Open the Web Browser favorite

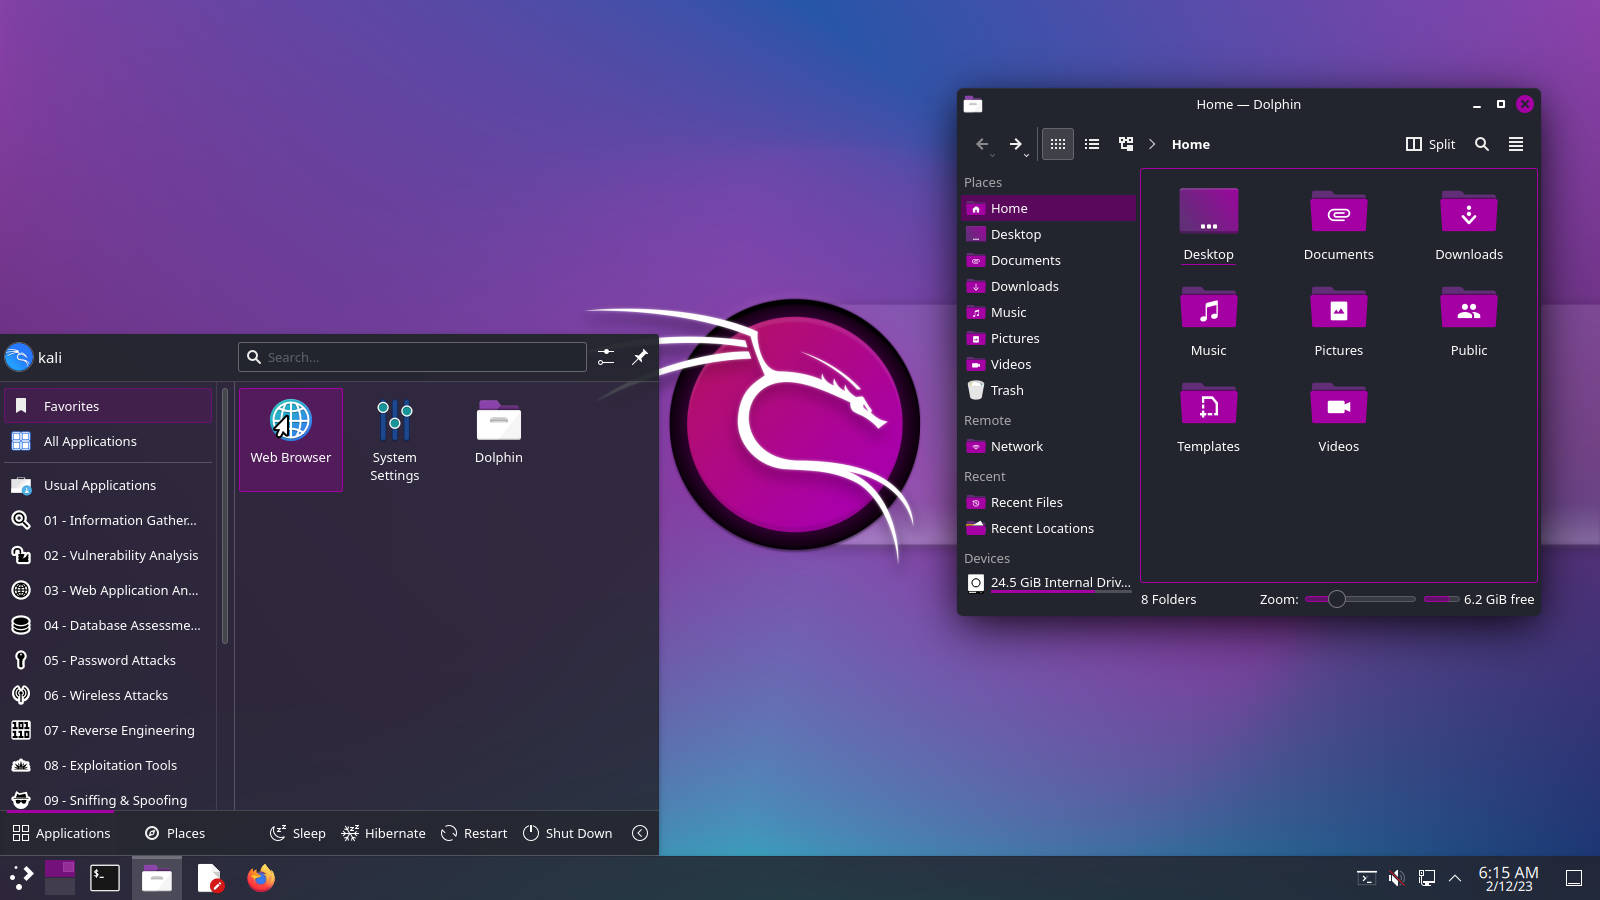290,438
